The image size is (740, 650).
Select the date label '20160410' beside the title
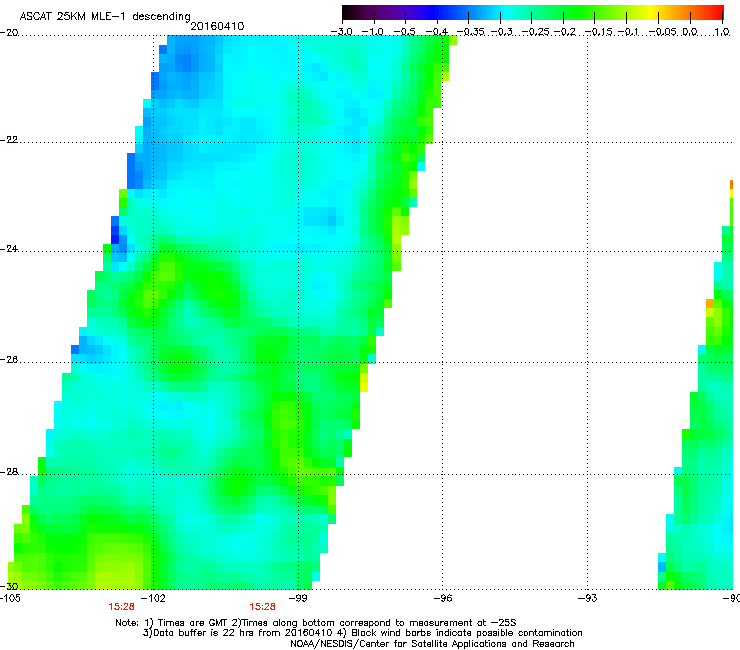[217, 26]
